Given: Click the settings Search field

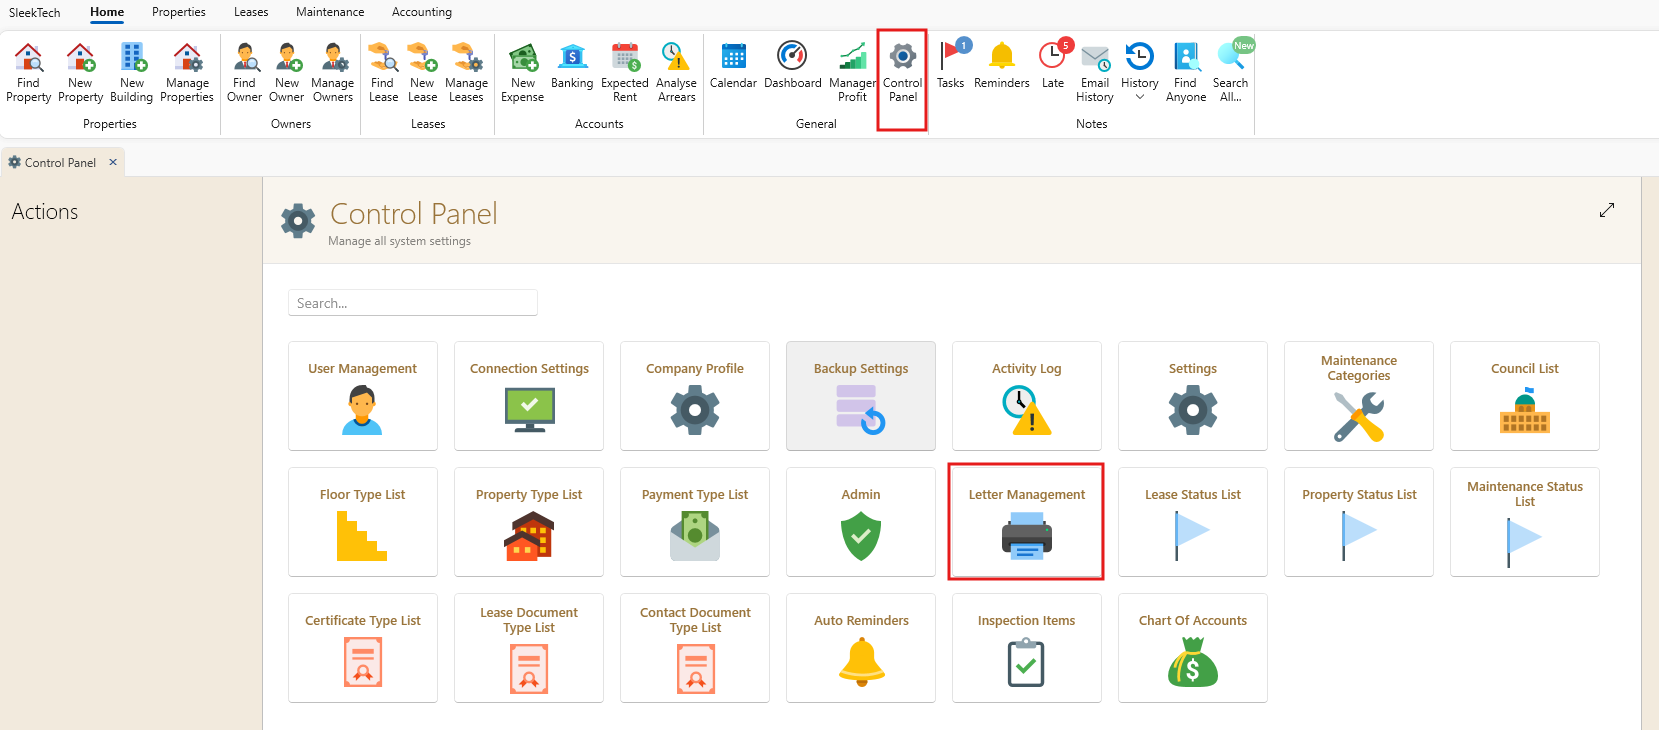Looking at the screenshot, I should 413,303.
